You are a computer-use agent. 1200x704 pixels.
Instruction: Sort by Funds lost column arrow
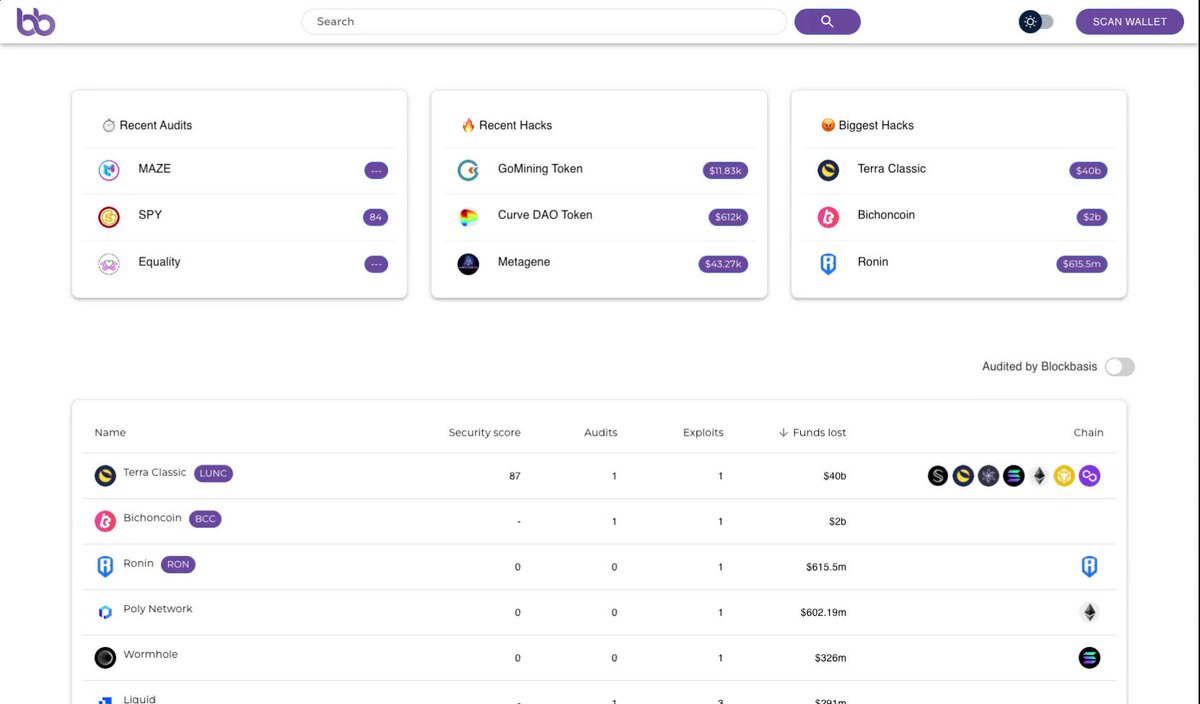coord(783,433)
